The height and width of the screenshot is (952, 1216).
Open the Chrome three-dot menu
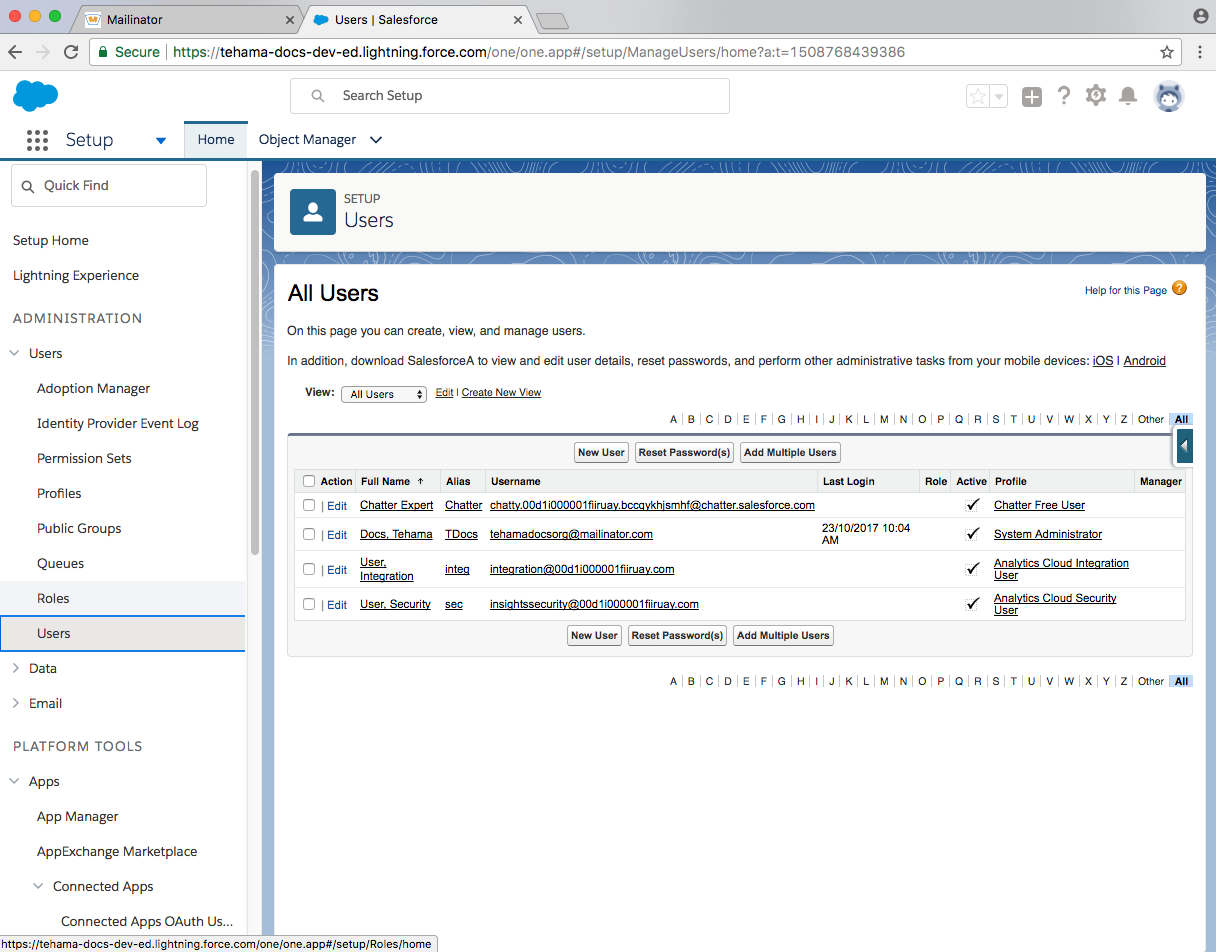coord(1200,52)
